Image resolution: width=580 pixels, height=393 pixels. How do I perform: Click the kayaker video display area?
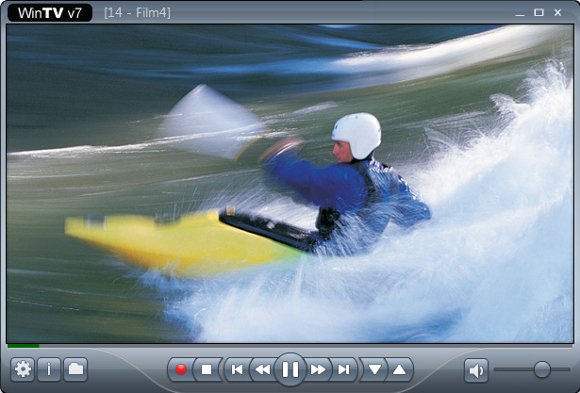[x=290, y=183]
